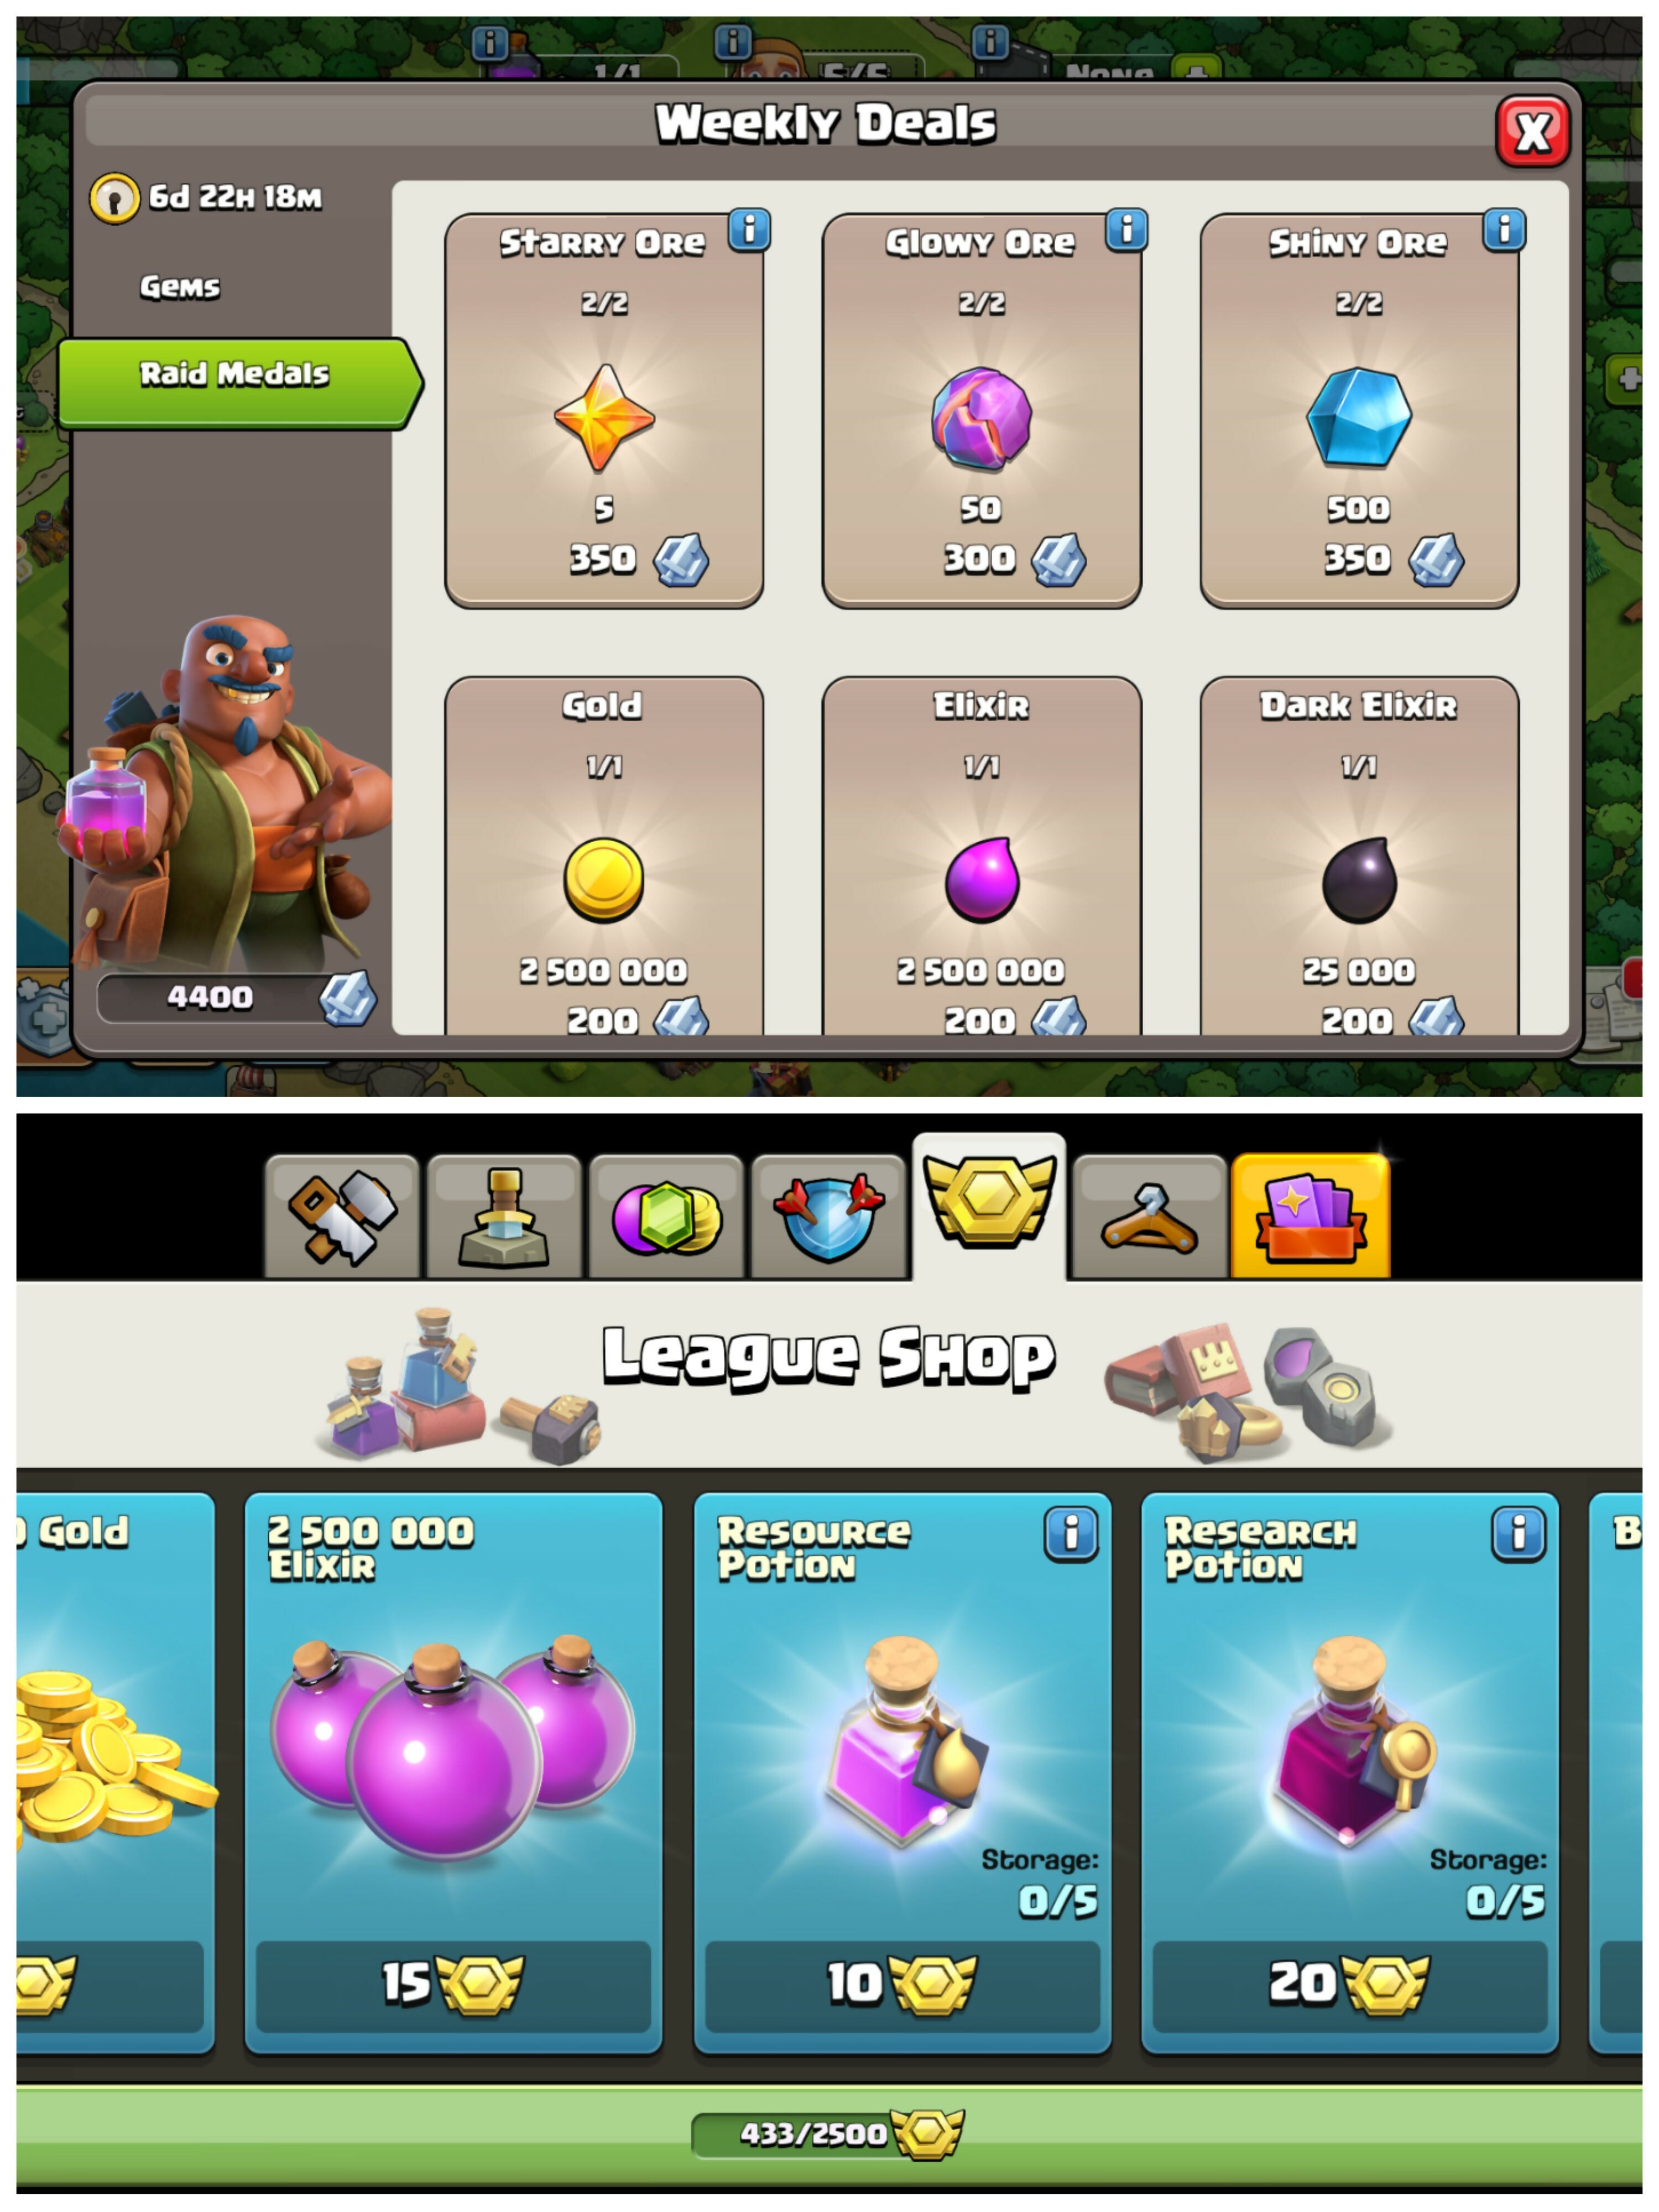Select the potion on pedestal tab
Screen dimensions: 1659x2212
click(504, 1216)
